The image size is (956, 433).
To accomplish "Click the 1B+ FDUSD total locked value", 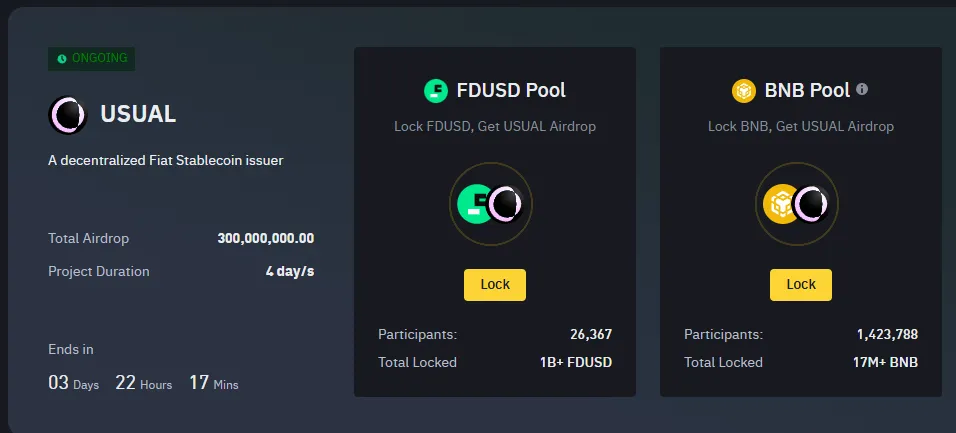I will click(575, 362).
